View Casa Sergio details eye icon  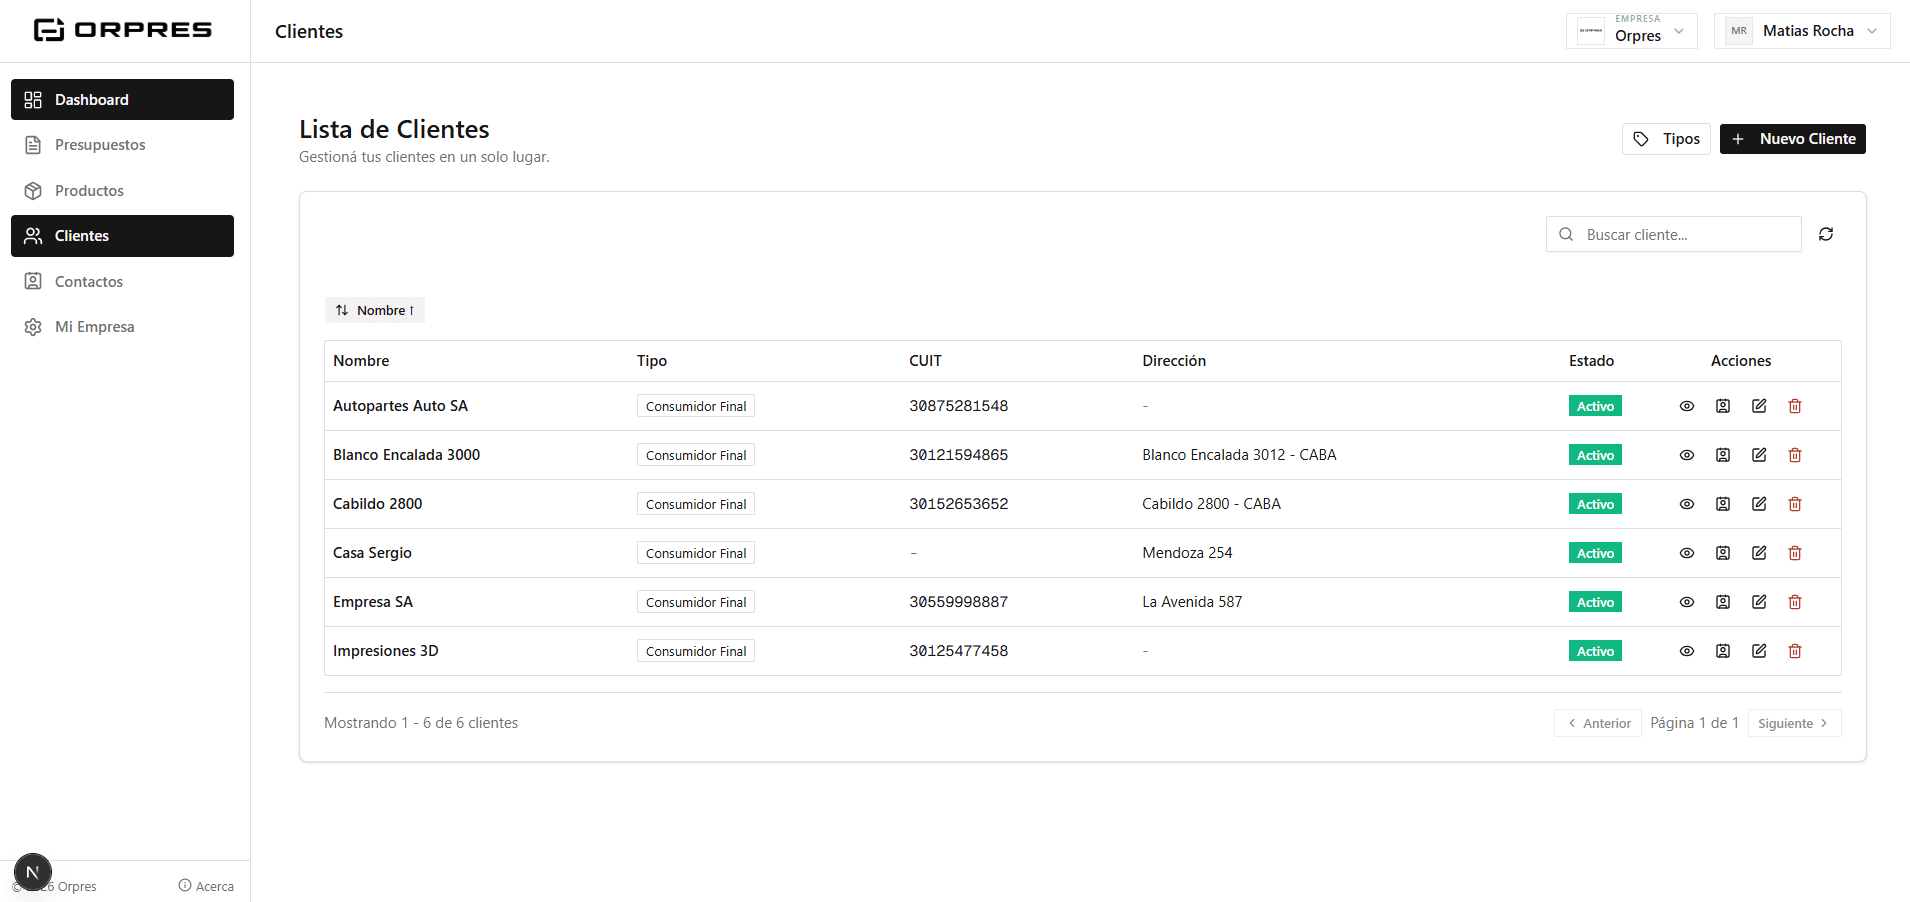pos(1687,553)
